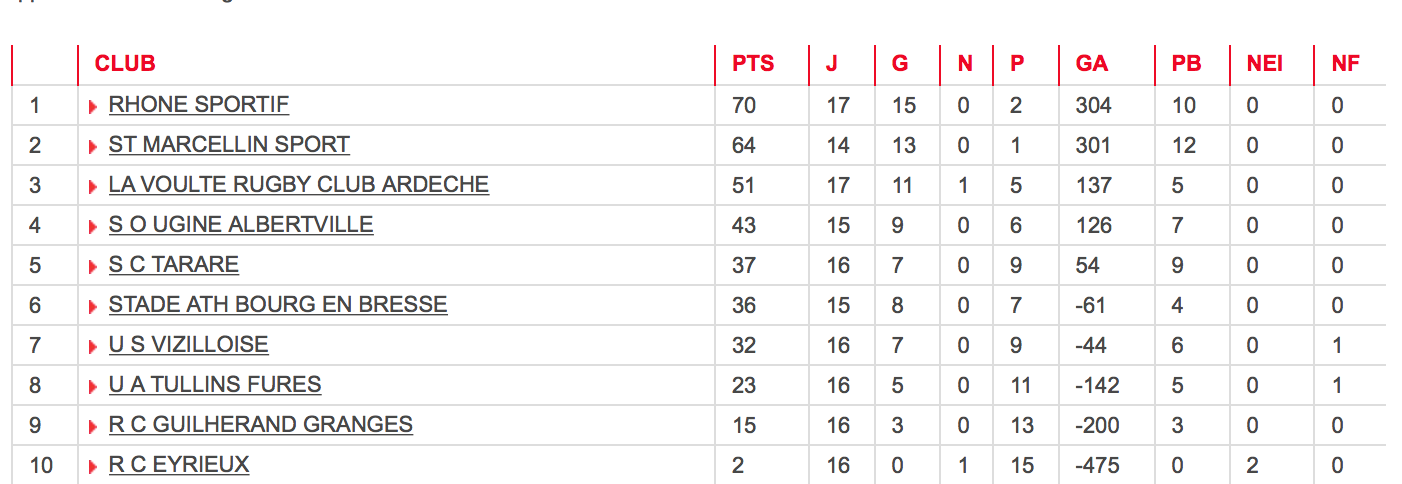Click the red arrow next to ST MARCELLIN SPORT

coord(93,147)
